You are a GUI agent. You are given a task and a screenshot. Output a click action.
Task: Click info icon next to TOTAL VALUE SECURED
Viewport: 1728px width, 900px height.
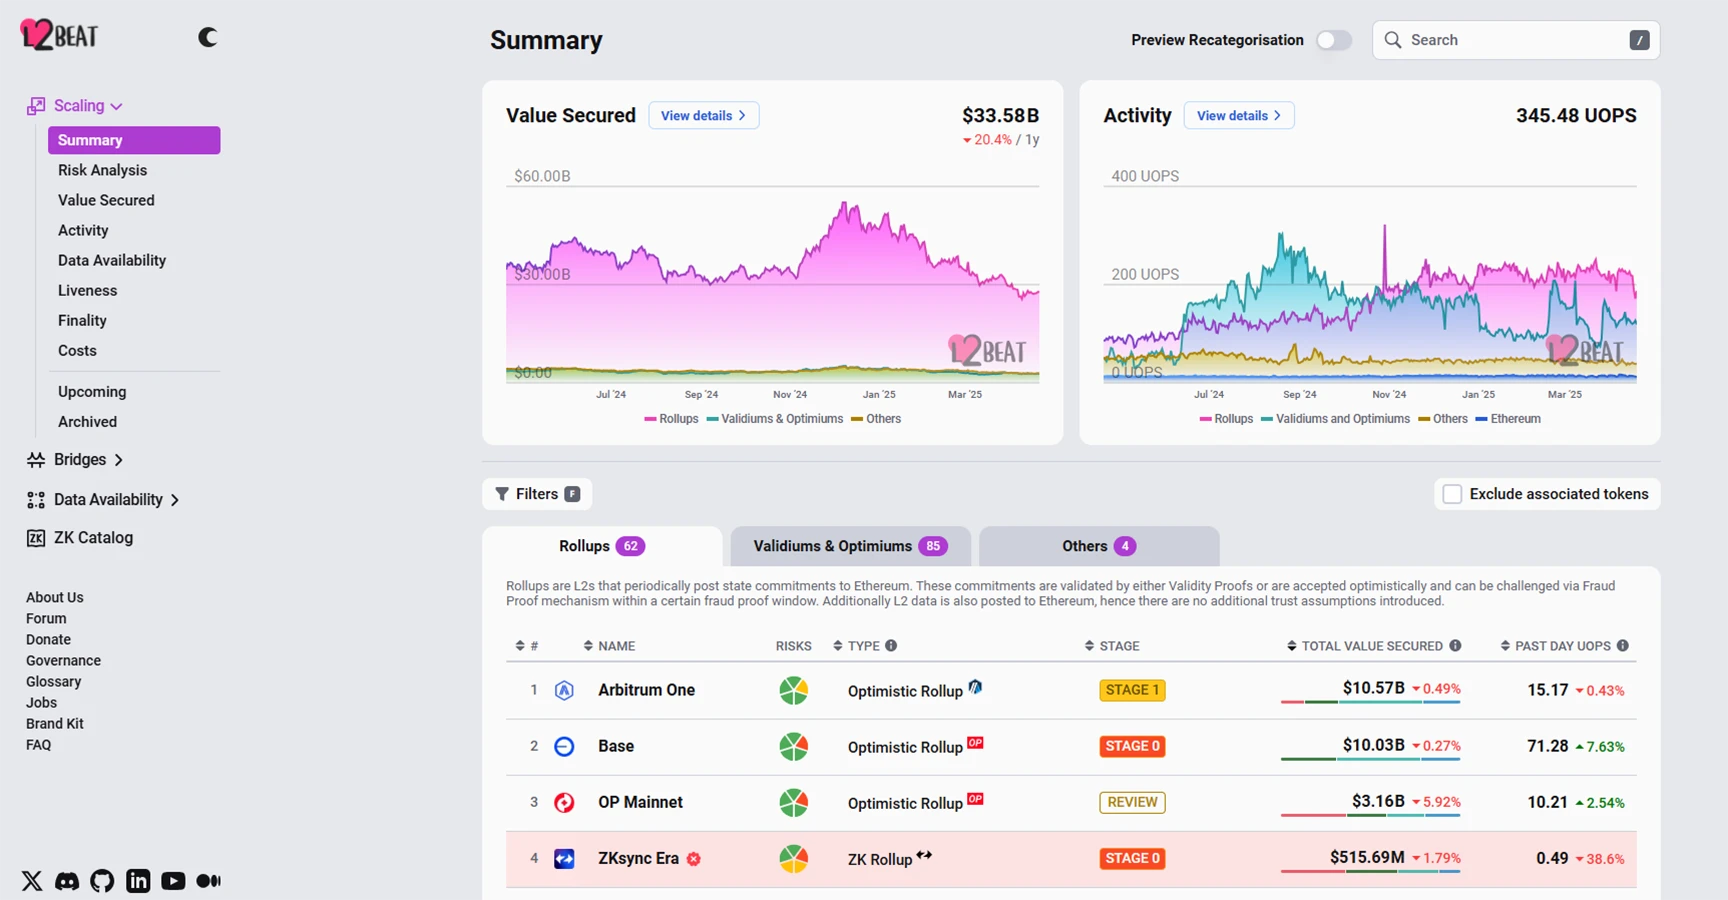coord(1455,646)
